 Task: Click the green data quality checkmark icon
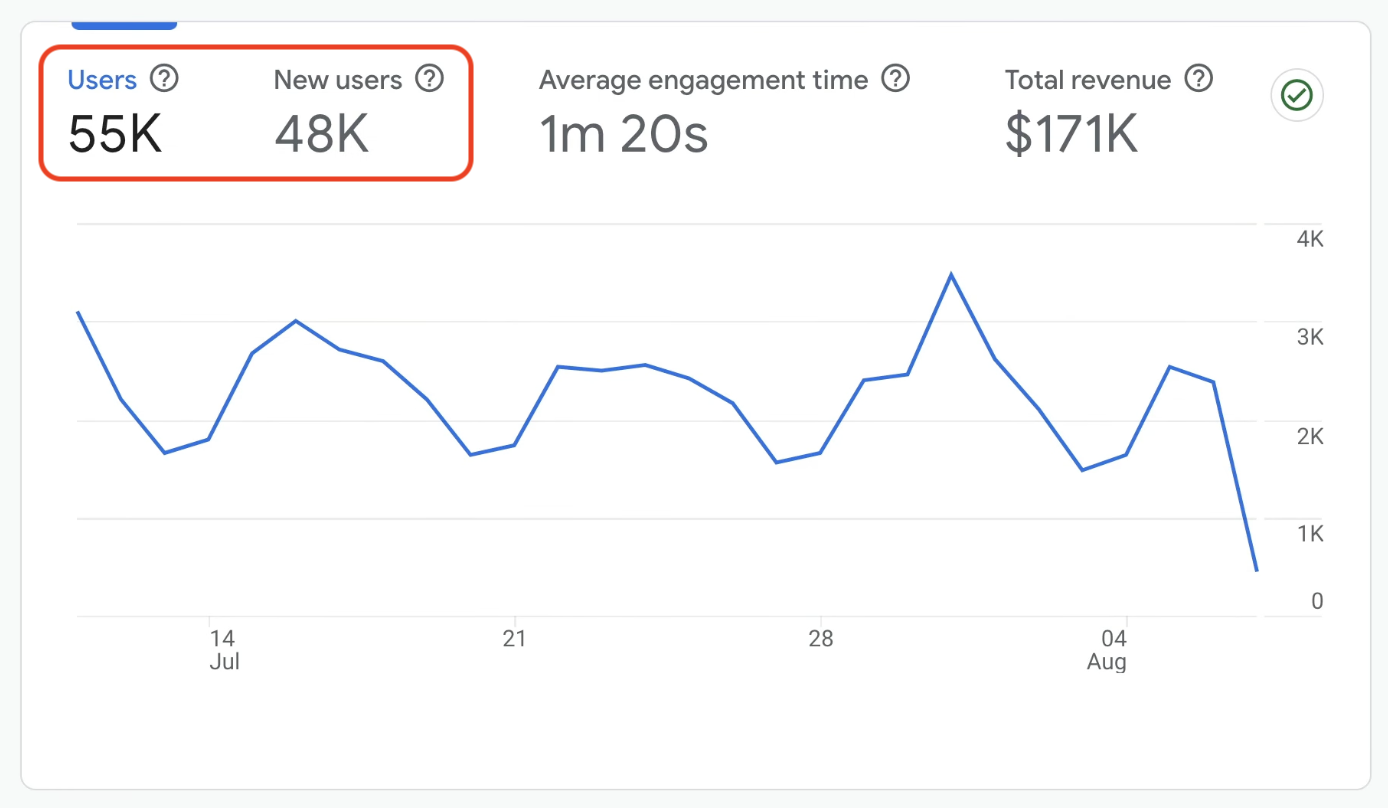point(1297,96)
